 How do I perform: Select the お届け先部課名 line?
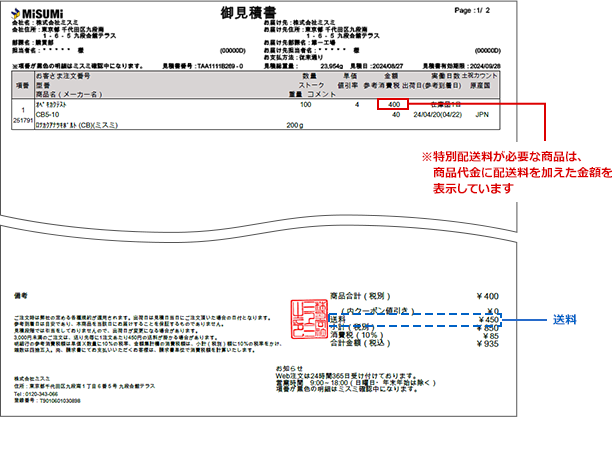pos(299,43)
